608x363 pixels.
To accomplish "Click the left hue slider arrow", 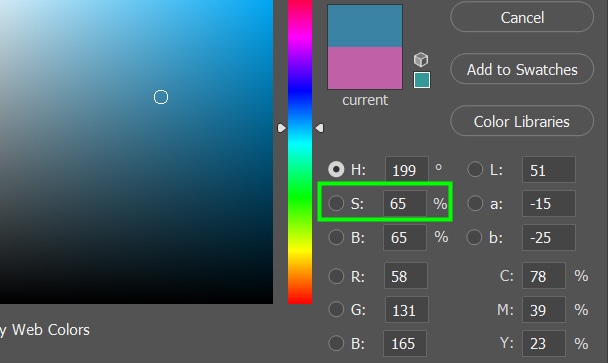I will (282, 128).
